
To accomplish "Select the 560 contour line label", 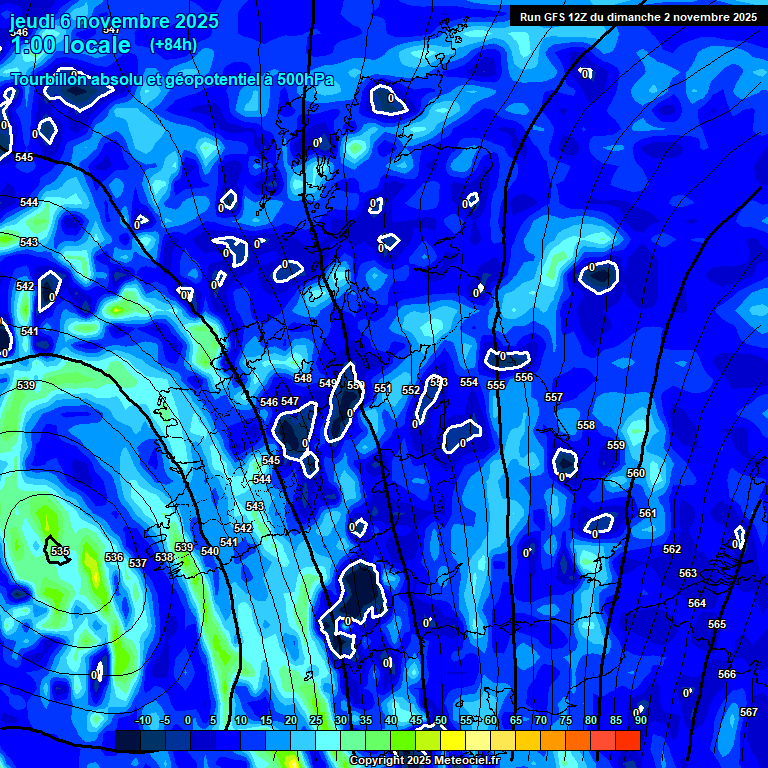I will pos(636,473).
